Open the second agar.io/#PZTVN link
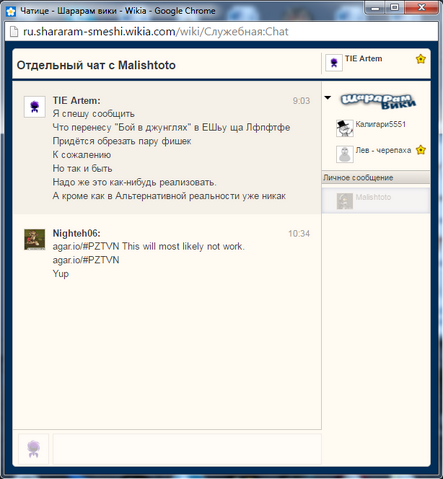Image resolution: width=443 pixels, height=479 pixels. [86, 260]
